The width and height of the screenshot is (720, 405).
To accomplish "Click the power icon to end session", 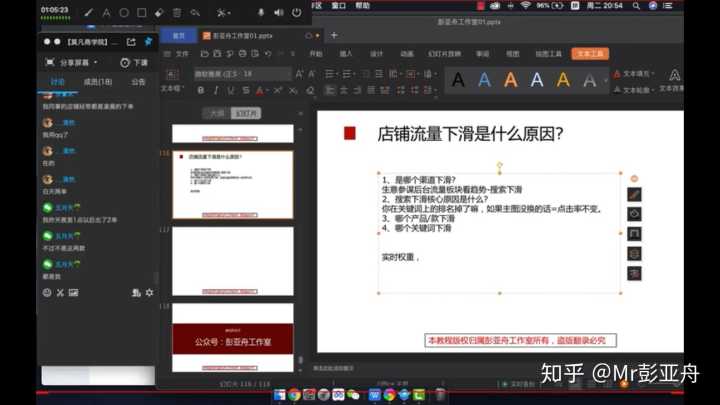I will tap(297, 13).
